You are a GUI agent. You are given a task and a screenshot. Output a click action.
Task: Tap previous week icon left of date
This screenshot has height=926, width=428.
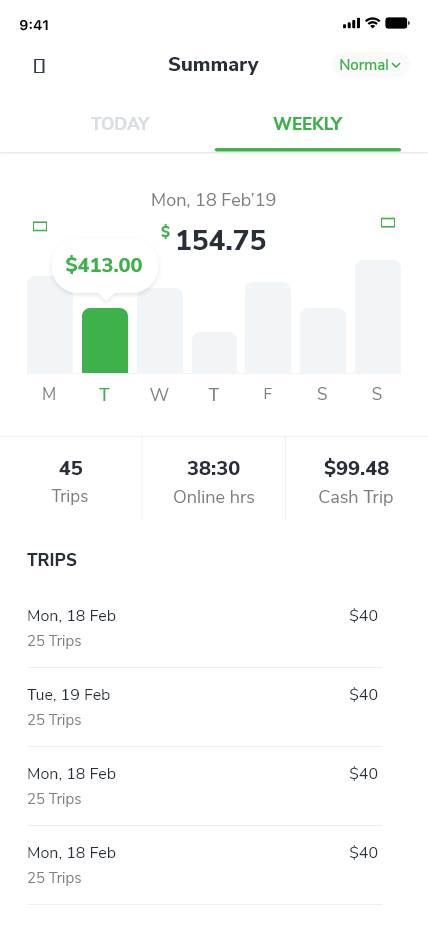pos(40,226)
